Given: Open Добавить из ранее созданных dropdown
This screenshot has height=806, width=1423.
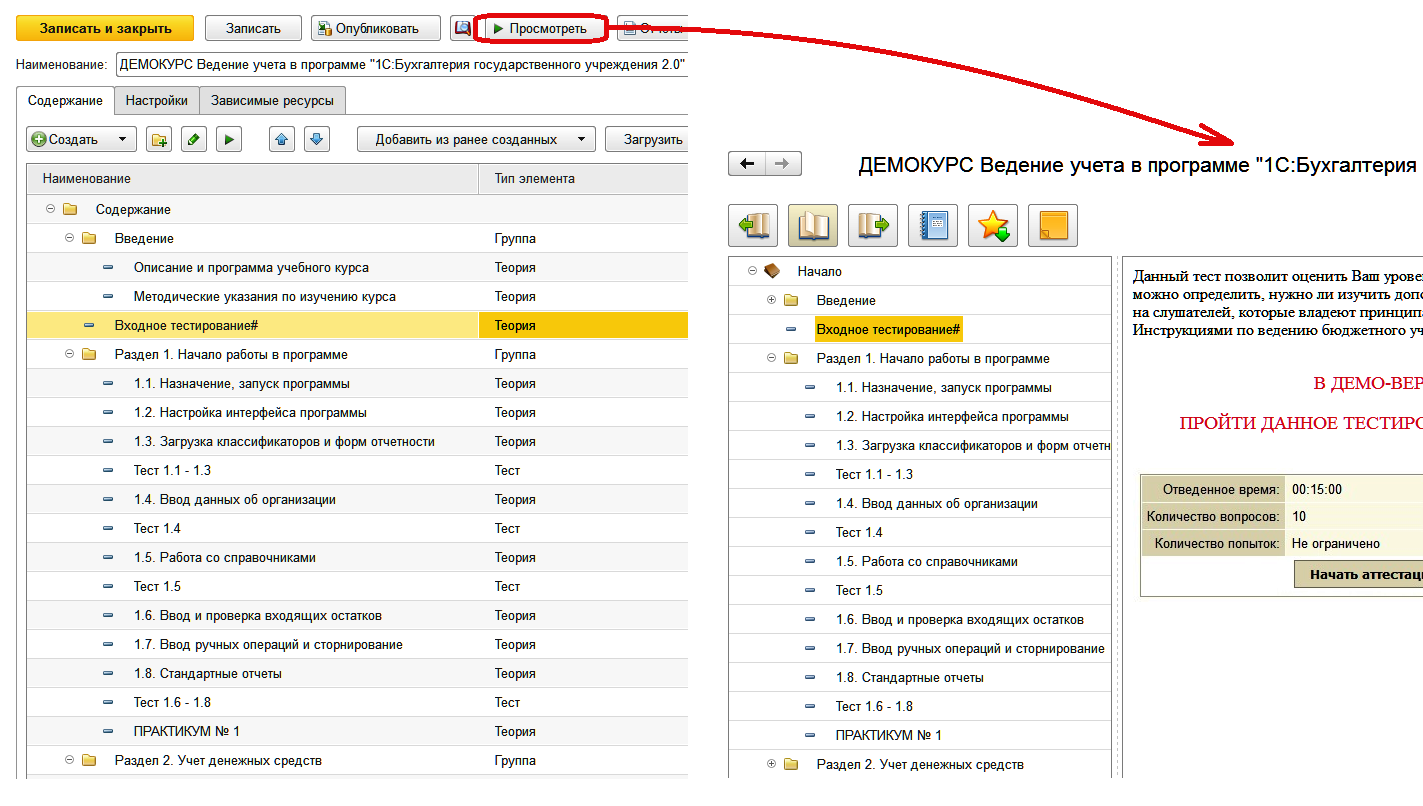Looking at the screenshot, I should coord(582,140).
